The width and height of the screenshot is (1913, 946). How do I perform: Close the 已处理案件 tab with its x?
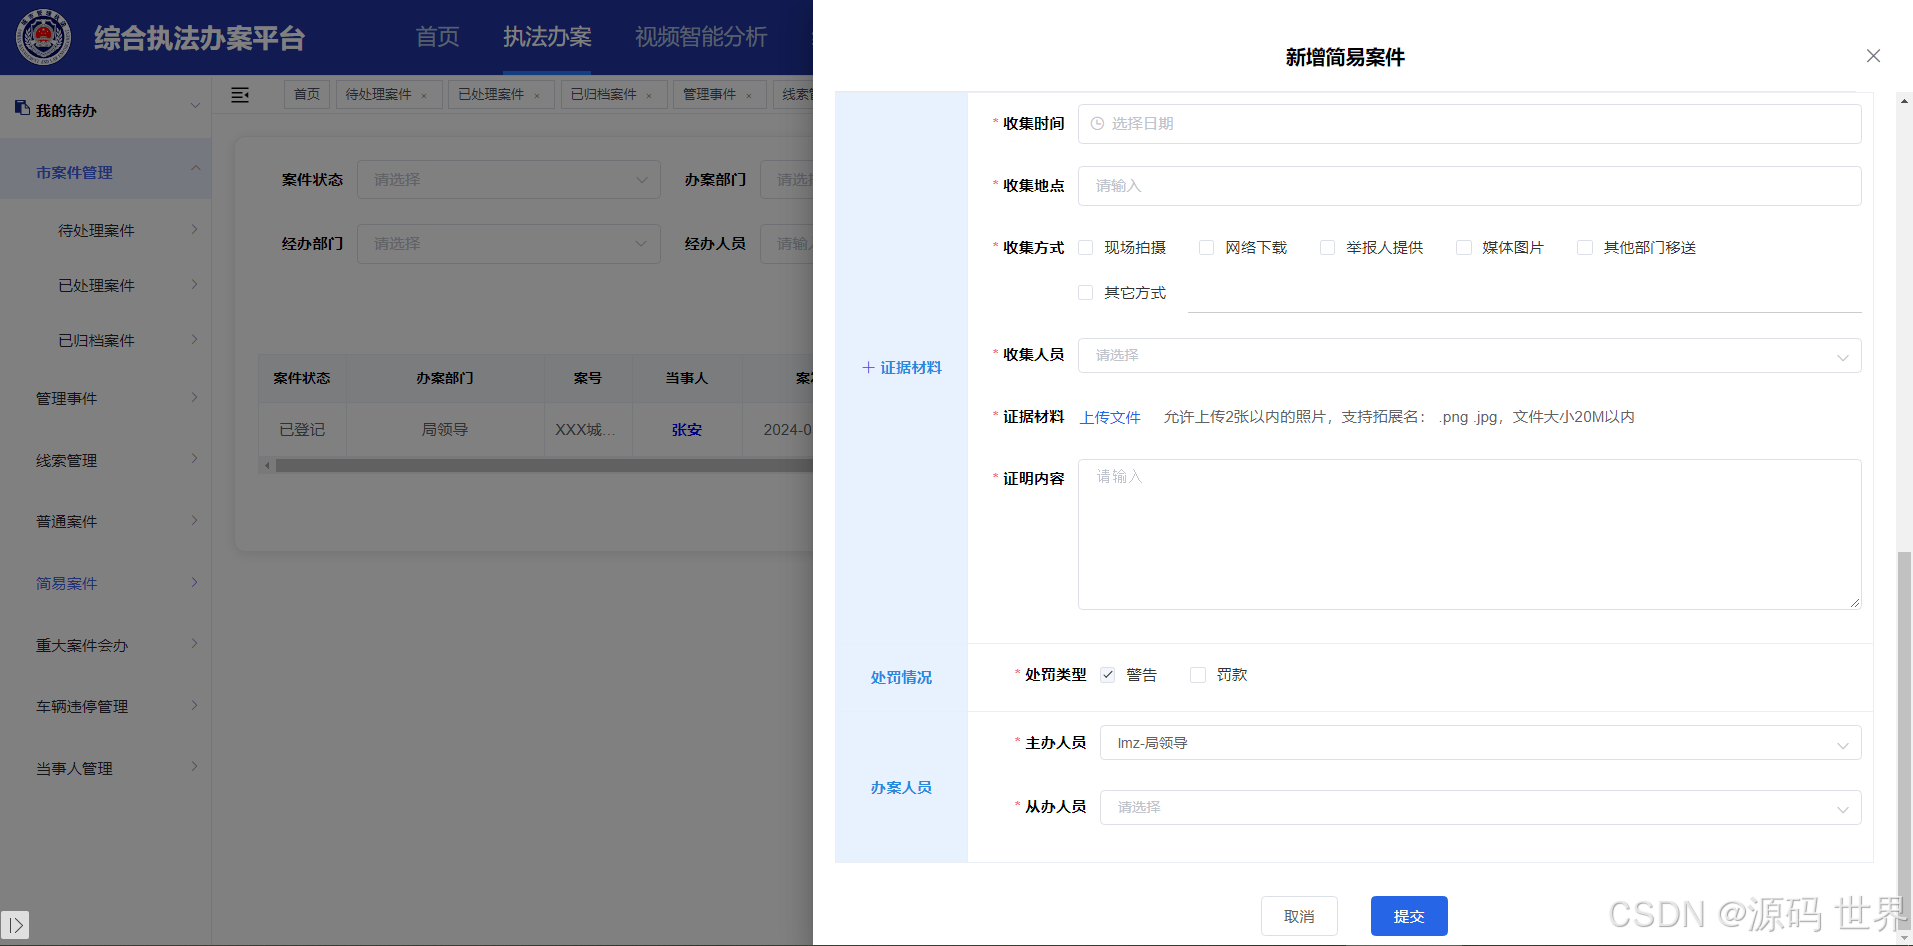[x=537, y=96]
